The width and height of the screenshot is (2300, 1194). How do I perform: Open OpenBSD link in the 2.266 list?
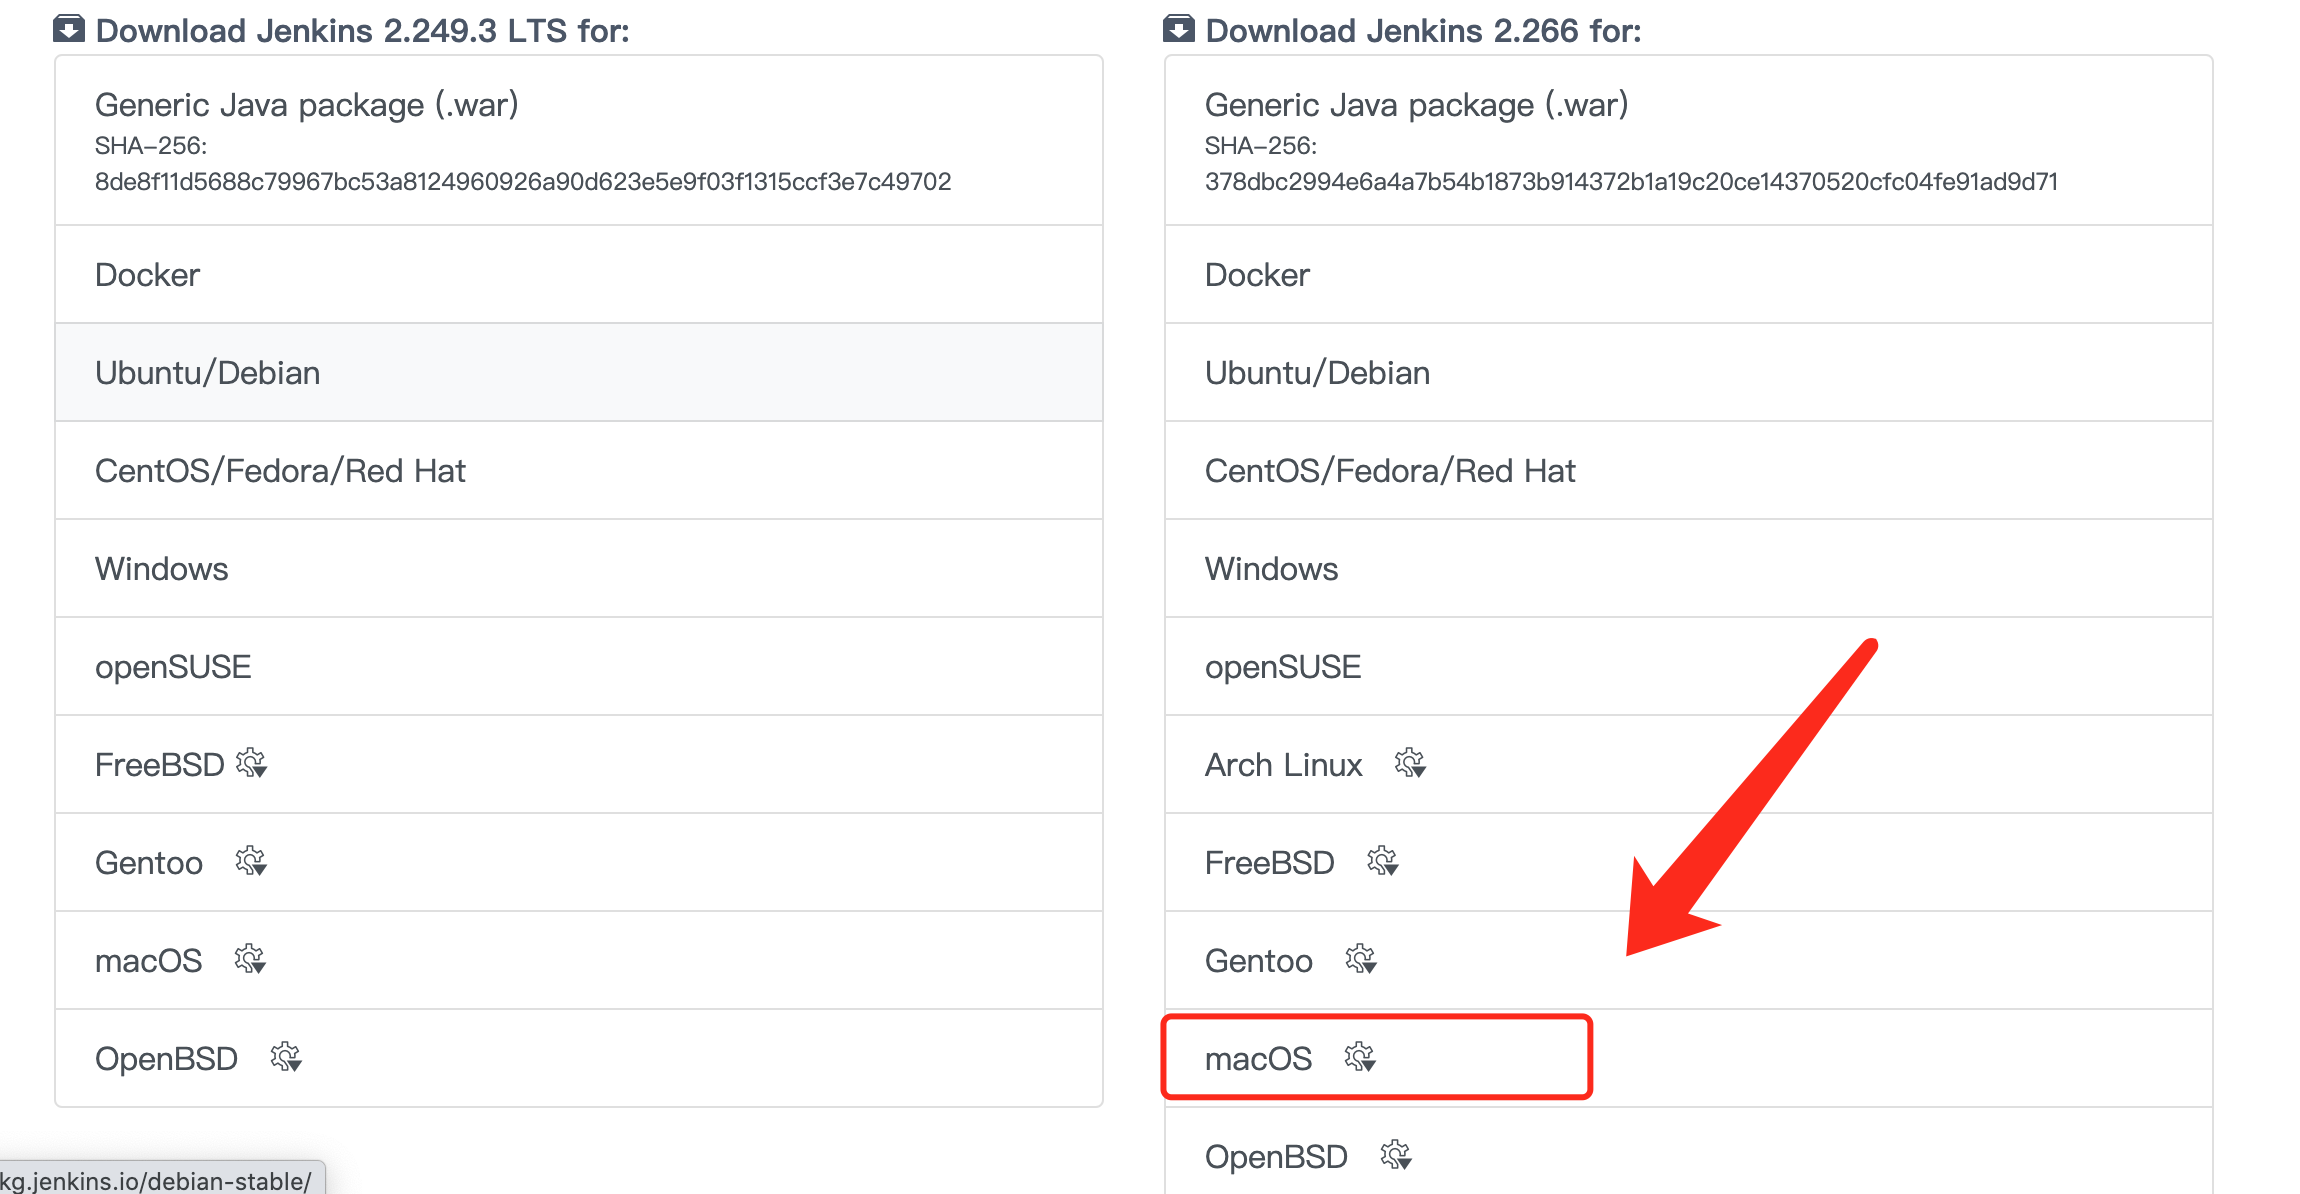point(1689,1152)
